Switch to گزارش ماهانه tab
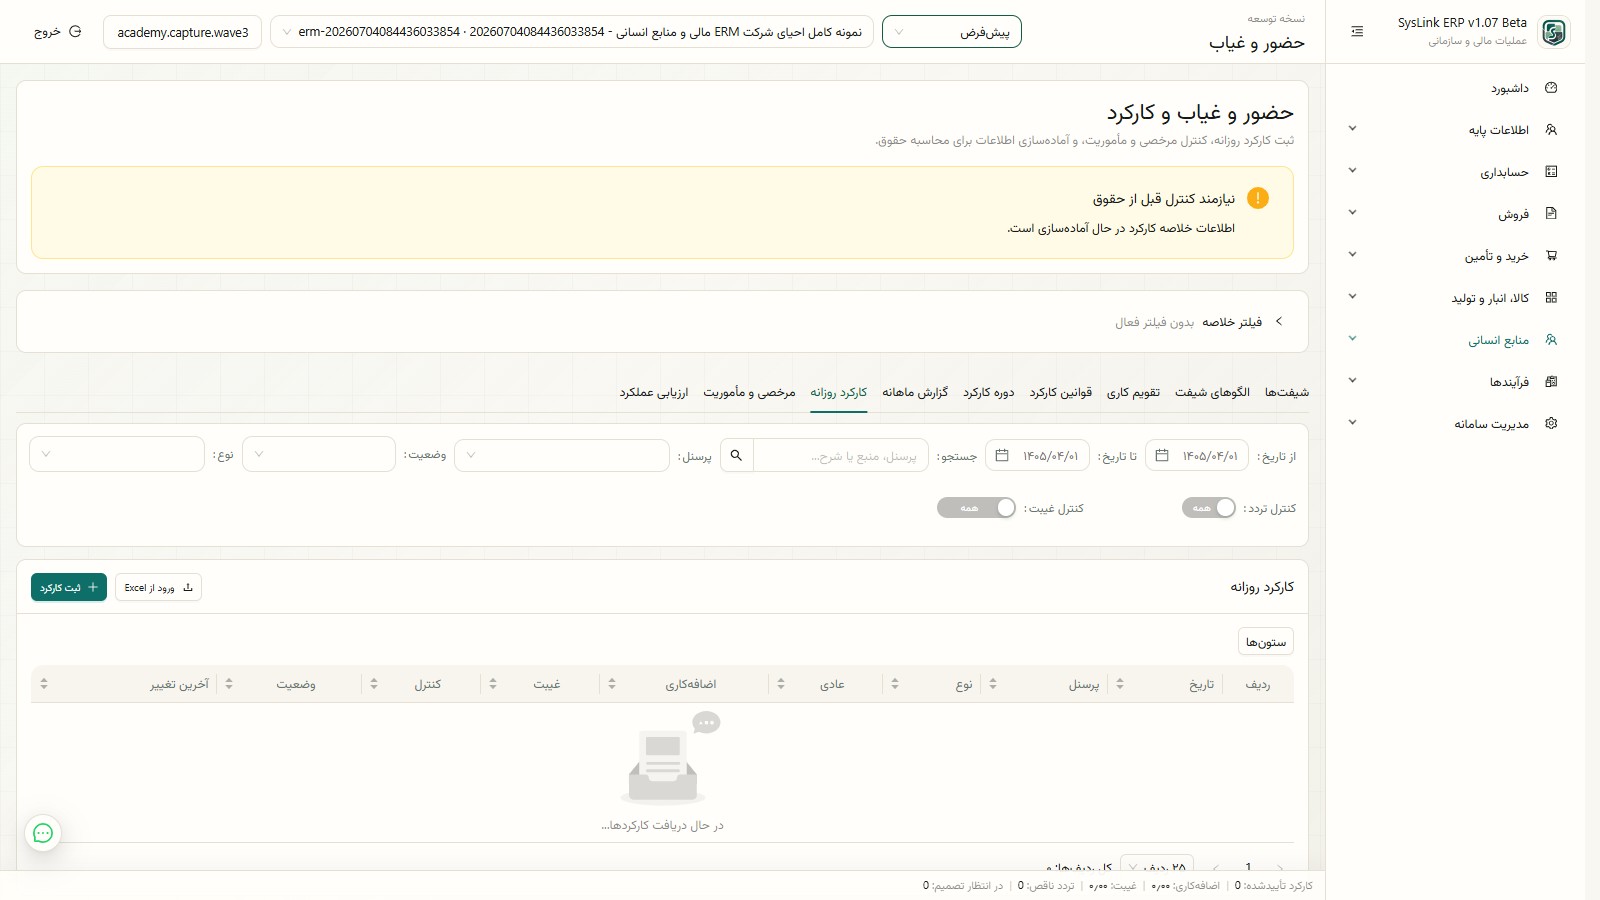The height and width of the screenshot is (900, 1600). [915, 392]
